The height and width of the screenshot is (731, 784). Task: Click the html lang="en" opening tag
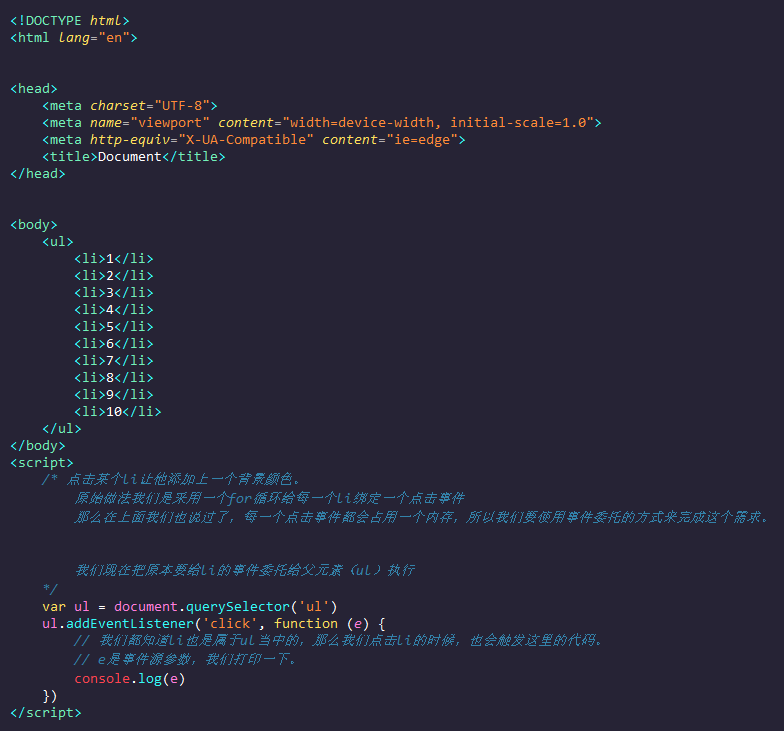74,38
